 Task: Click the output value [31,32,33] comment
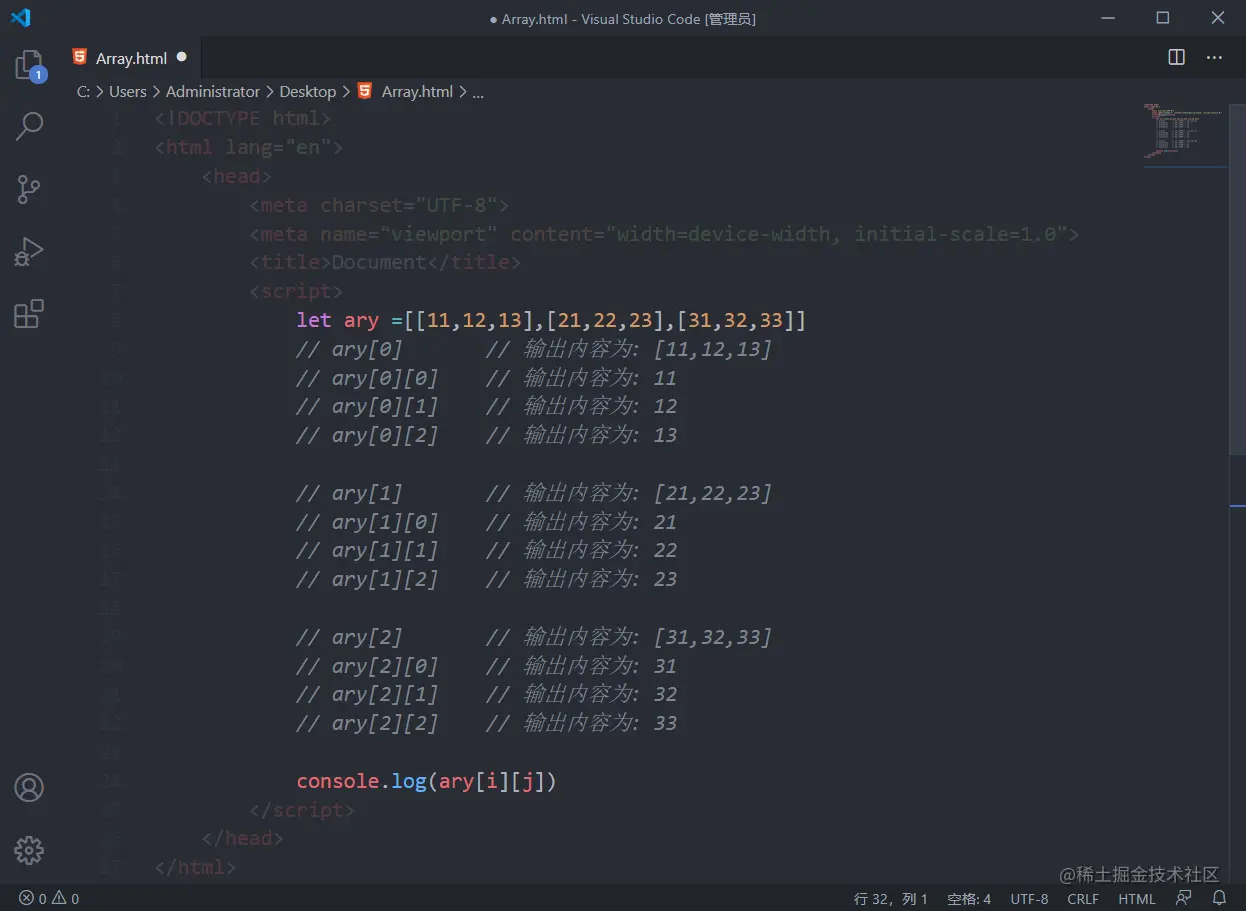[x=713, y=637]
